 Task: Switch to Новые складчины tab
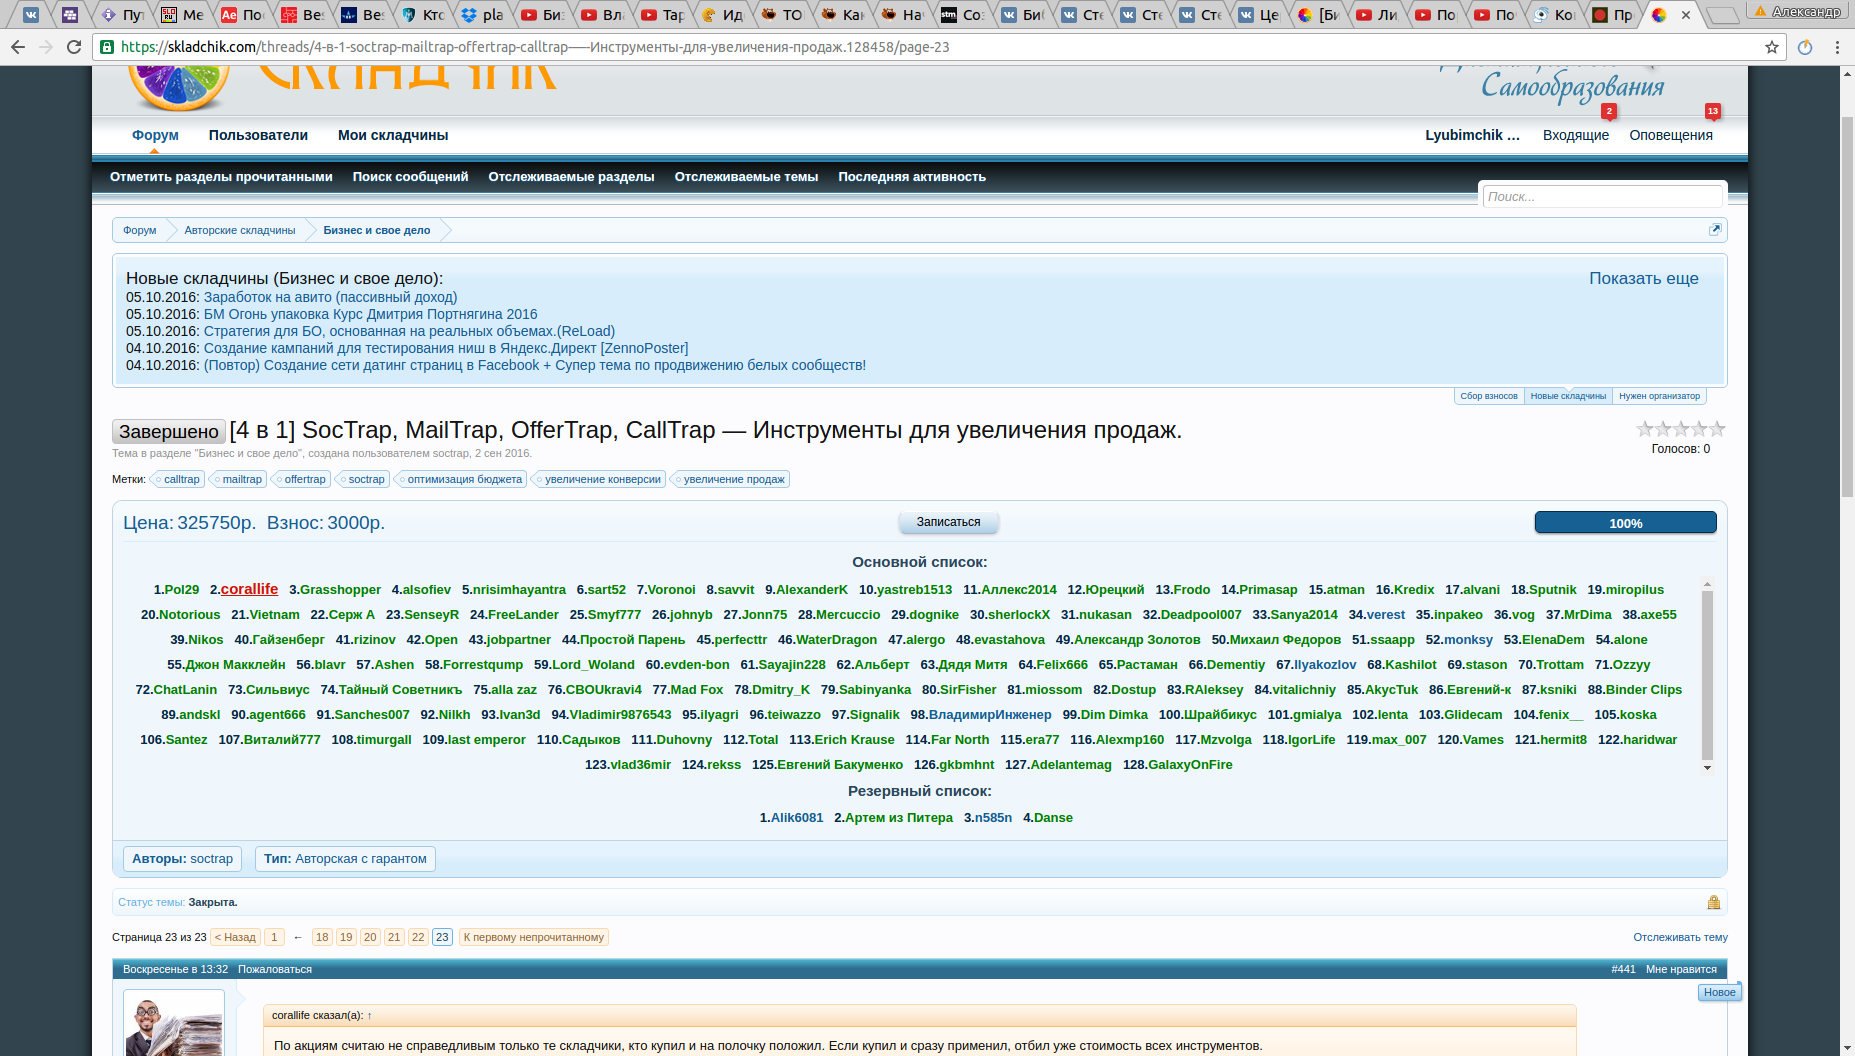[x=1568, y=396]
